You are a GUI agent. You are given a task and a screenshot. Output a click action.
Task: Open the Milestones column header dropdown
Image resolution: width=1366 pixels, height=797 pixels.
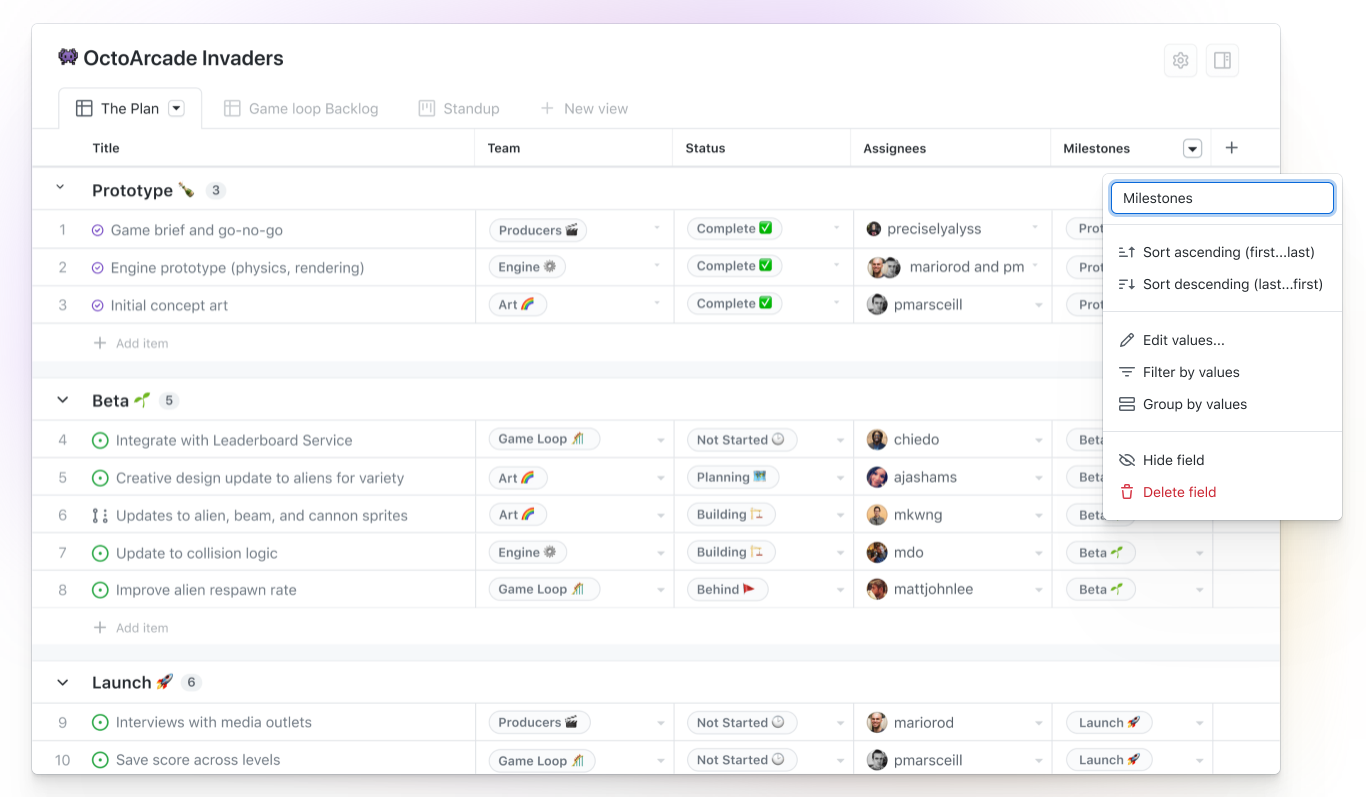click(x=1192, y=148)
